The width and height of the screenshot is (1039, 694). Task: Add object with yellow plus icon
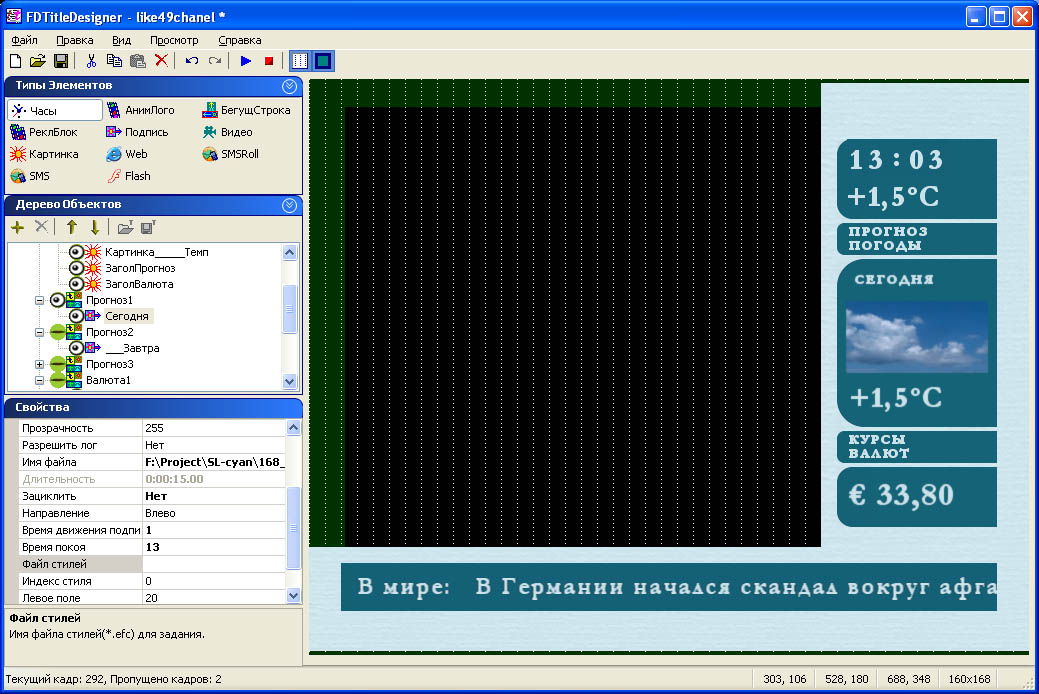click(17, 227)
